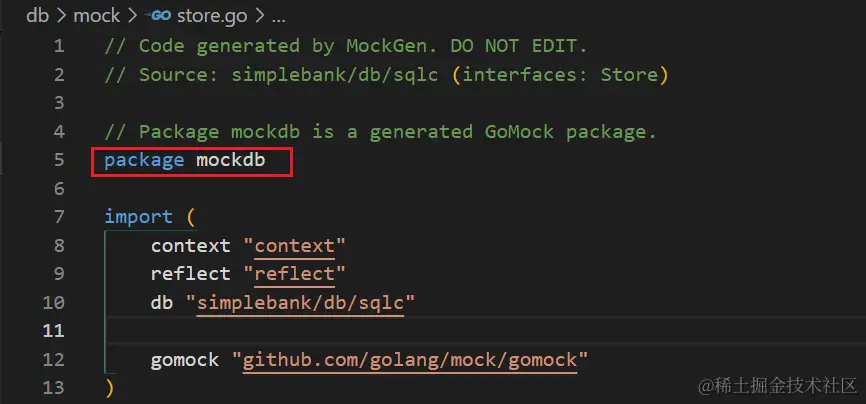Click the github.com/golang/mock/gomock import link
The width and height of the screenshot is (866, 404).
tap(410, 360)
